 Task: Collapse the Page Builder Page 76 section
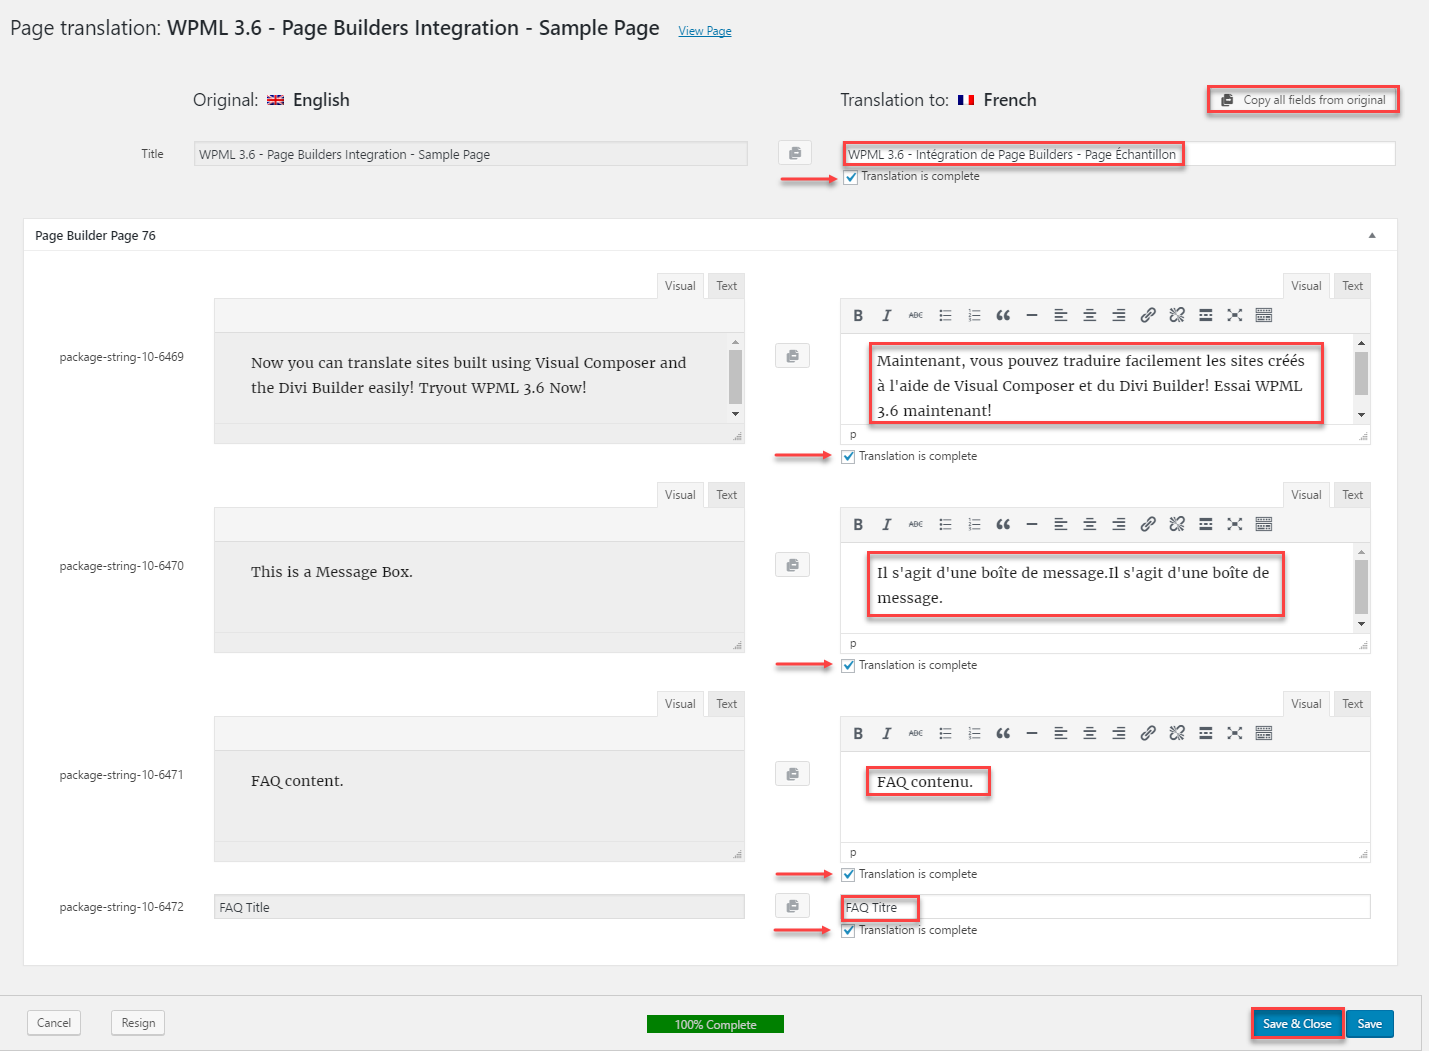coord(1372,236)
